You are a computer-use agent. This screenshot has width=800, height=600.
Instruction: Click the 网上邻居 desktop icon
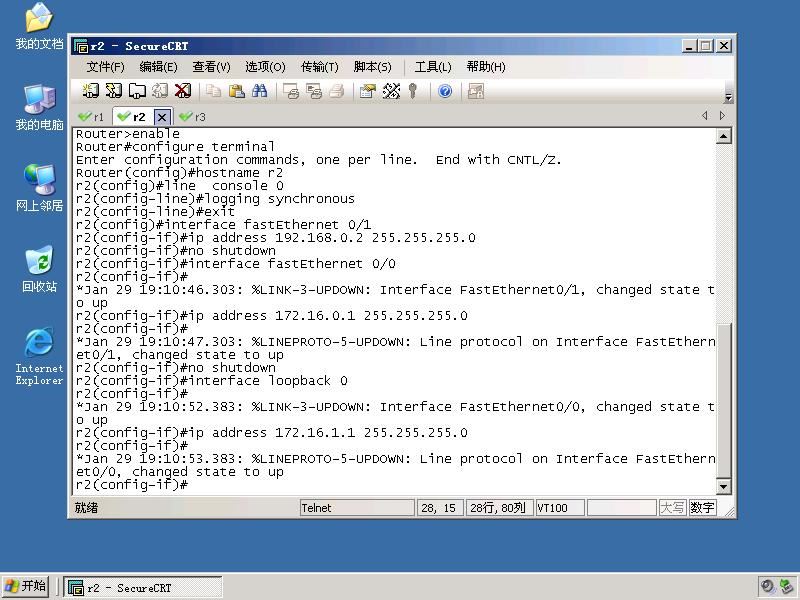click(x=39, y=188)
